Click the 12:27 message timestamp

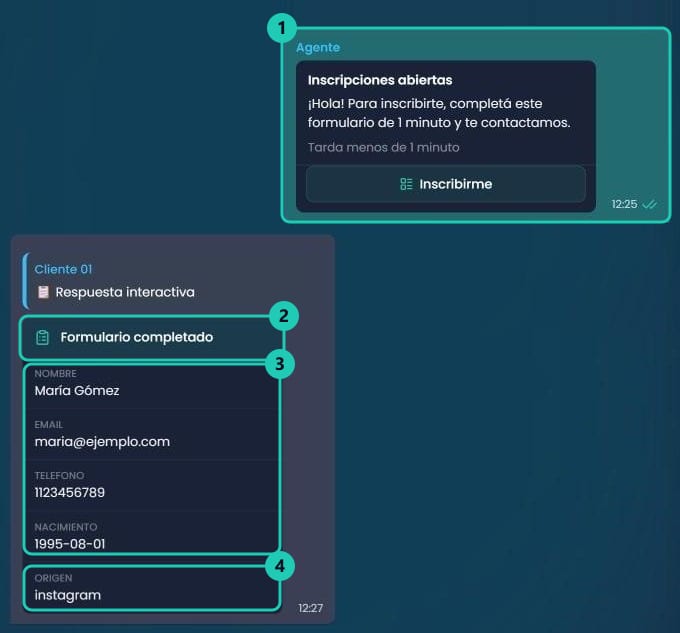pos(311,608)
